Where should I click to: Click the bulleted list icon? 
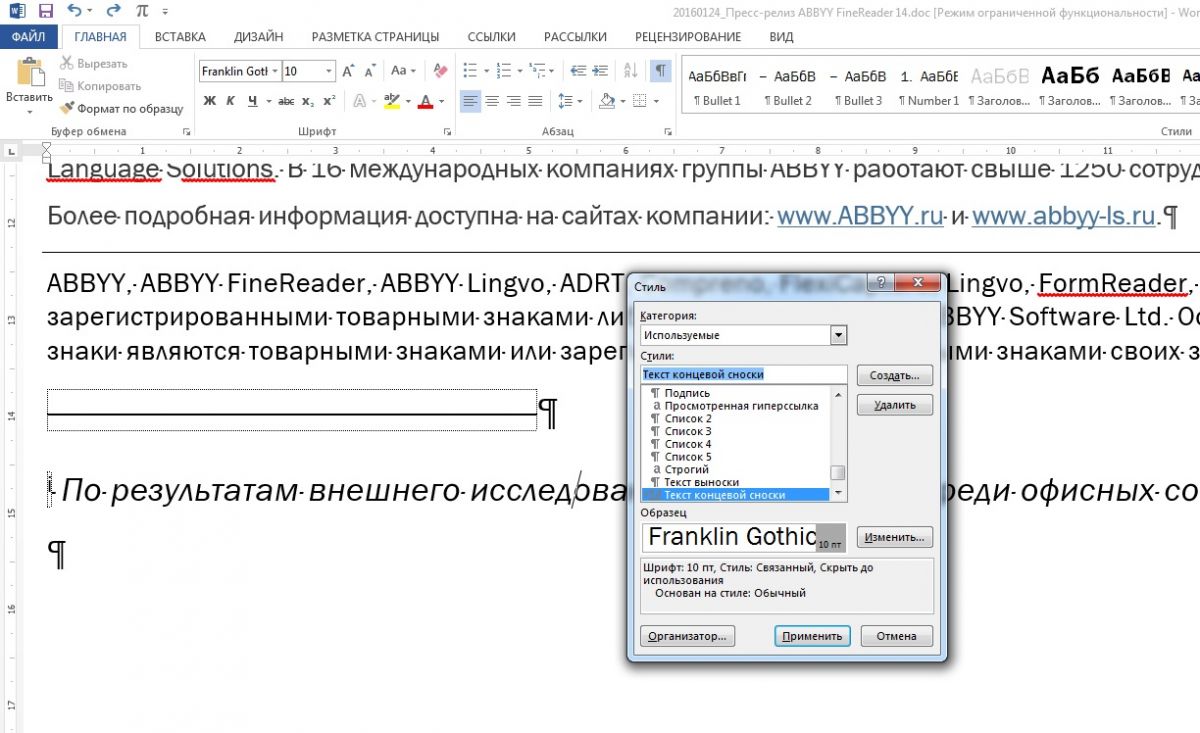click(468, 71)
